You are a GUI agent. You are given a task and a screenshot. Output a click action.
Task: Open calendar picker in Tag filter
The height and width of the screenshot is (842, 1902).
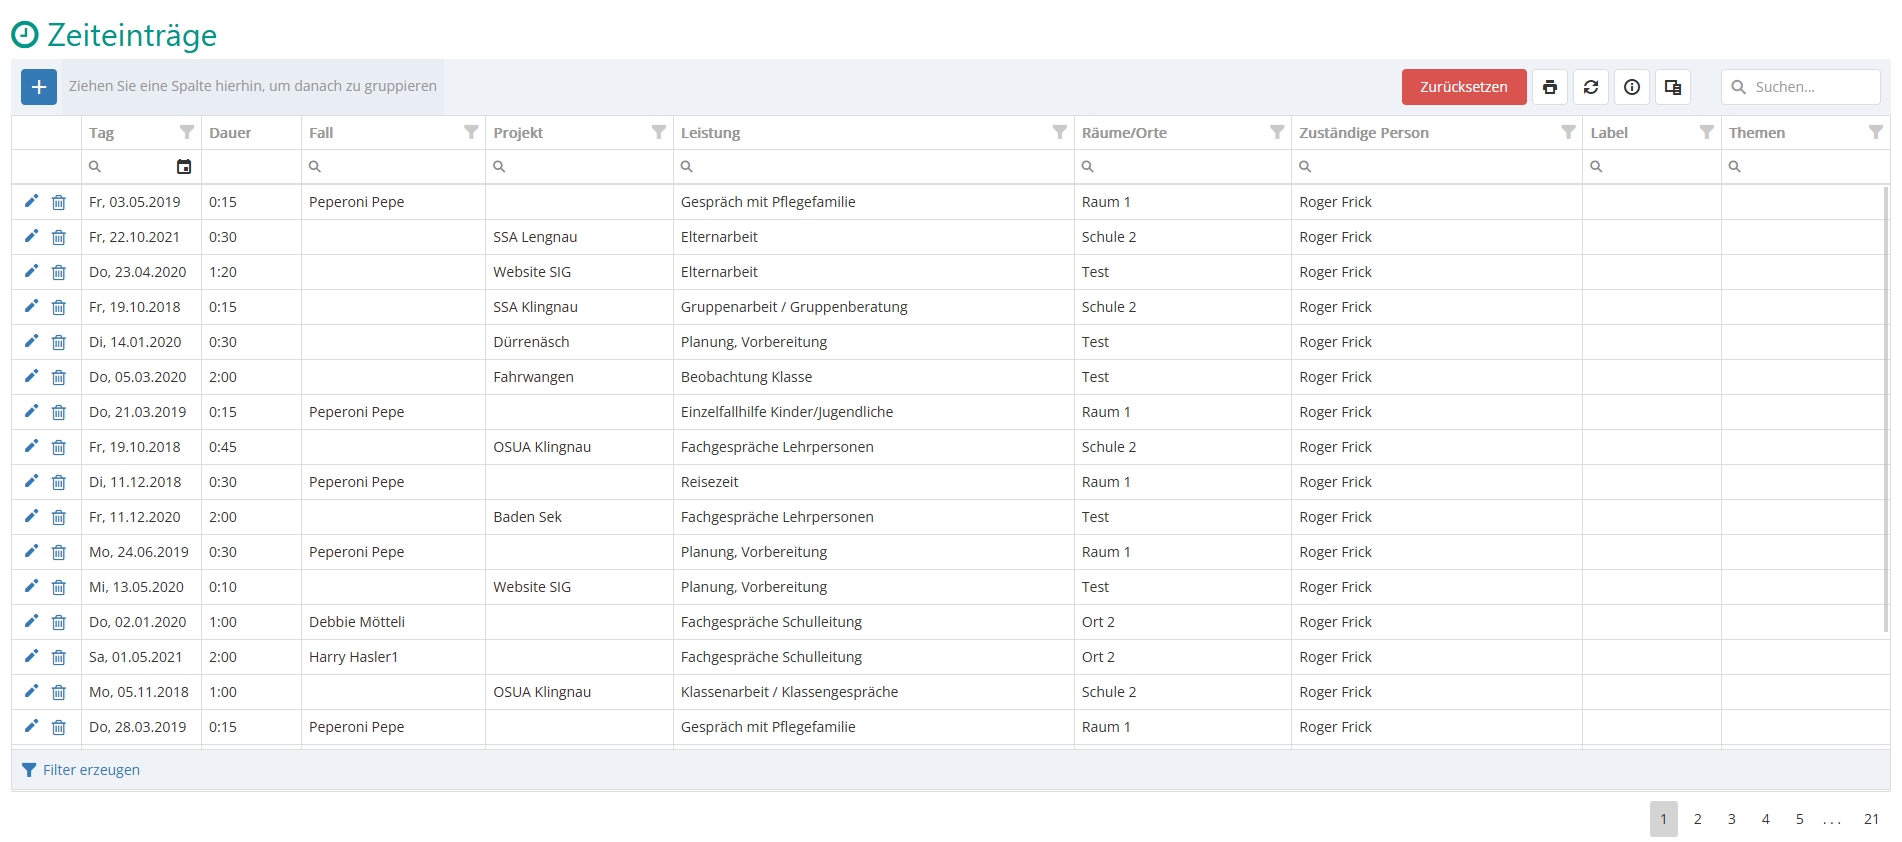184,167
